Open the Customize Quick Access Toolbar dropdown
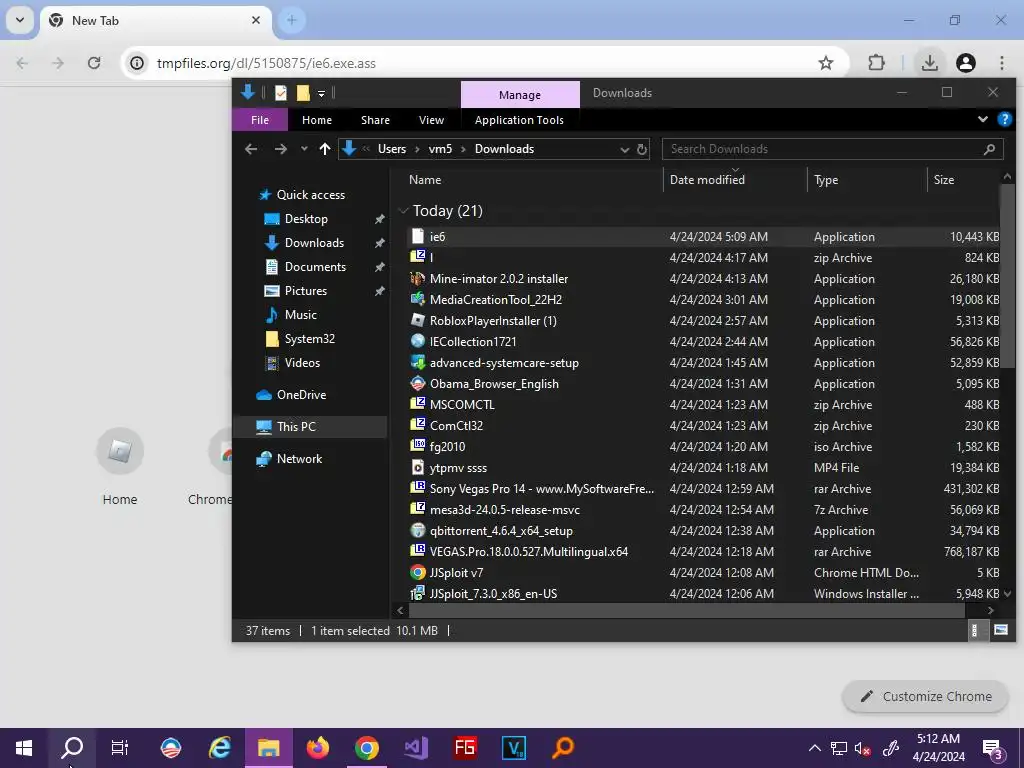Viewport: 1024px width, 768px height. [321, 93]
